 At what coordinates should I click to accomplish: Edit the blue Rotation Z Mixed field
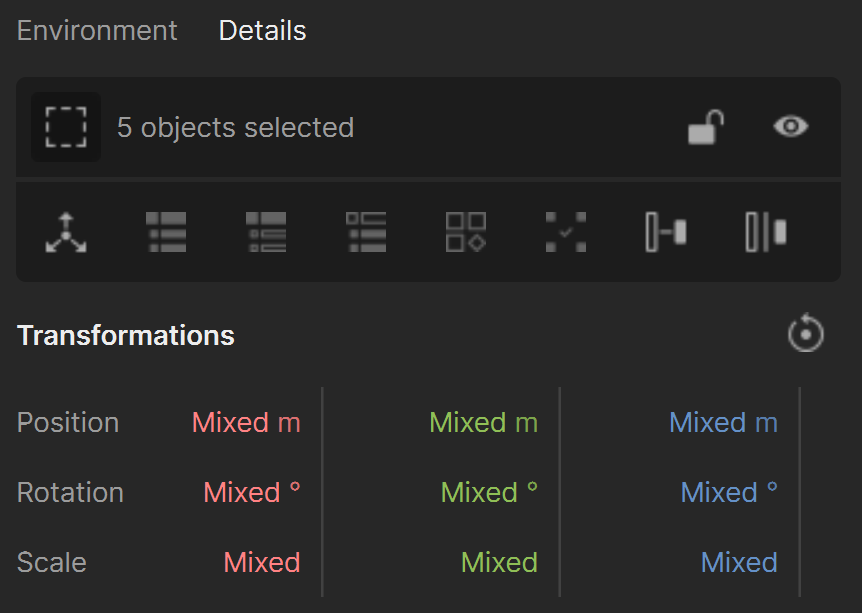tap(729, 492)
